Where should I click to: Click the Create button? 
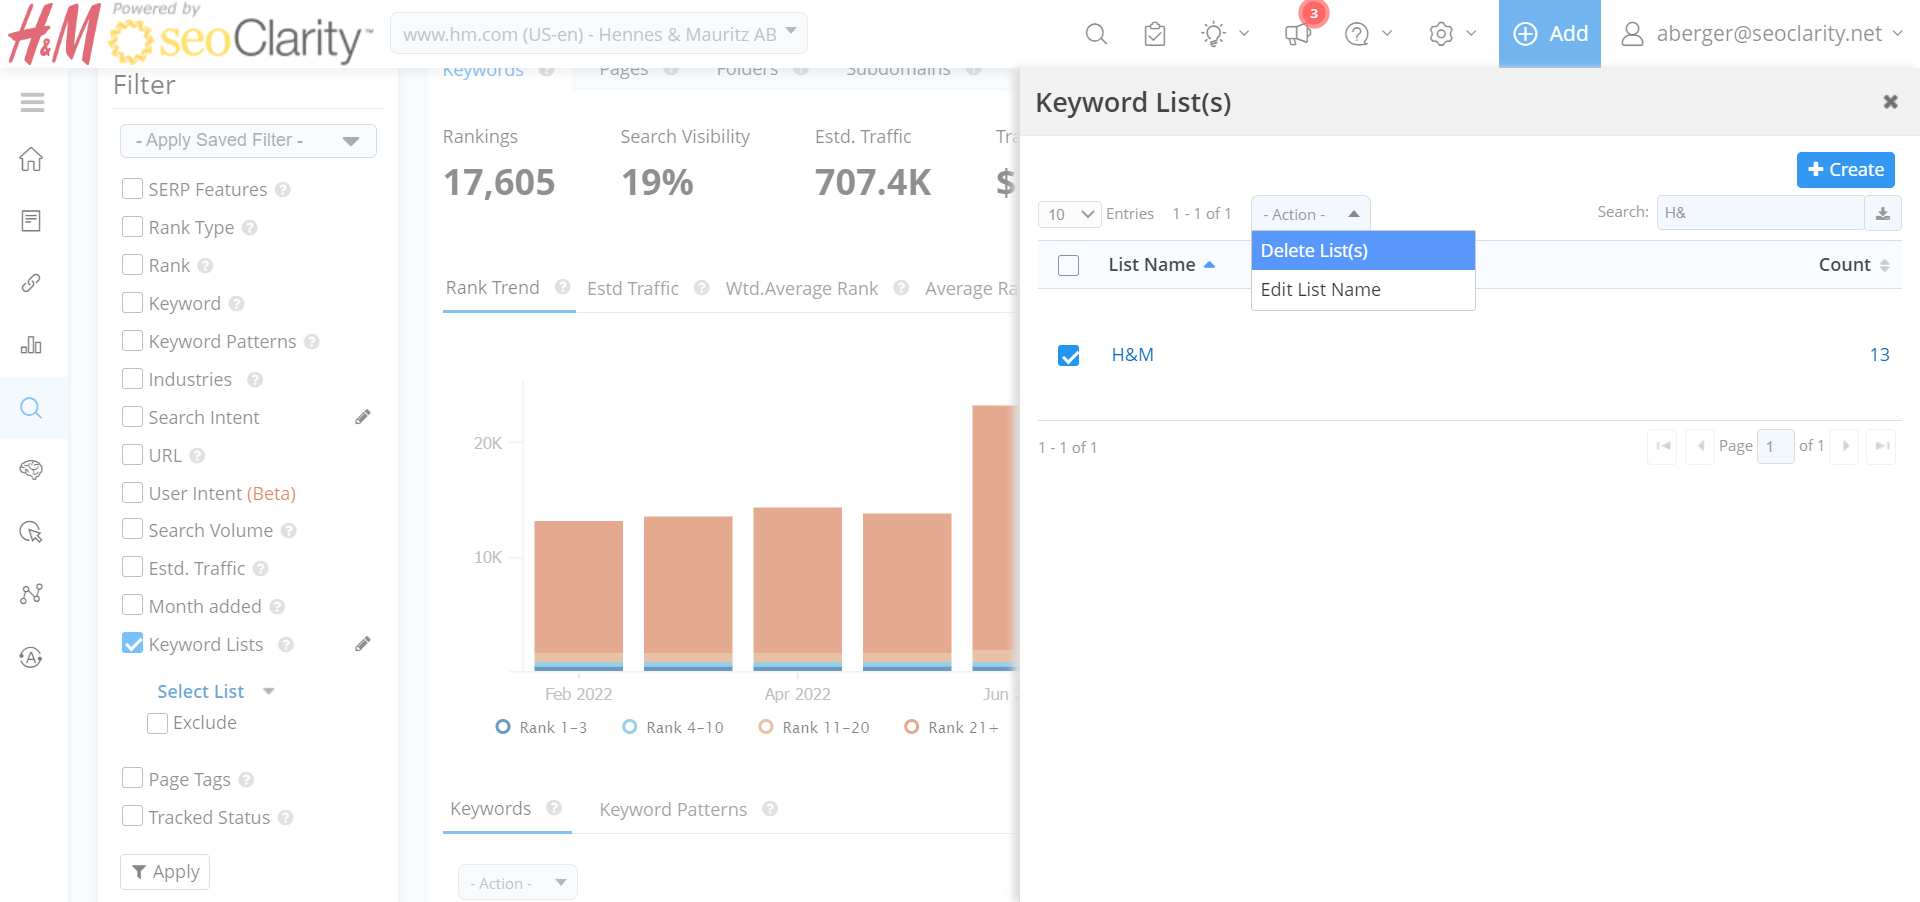1845,170
